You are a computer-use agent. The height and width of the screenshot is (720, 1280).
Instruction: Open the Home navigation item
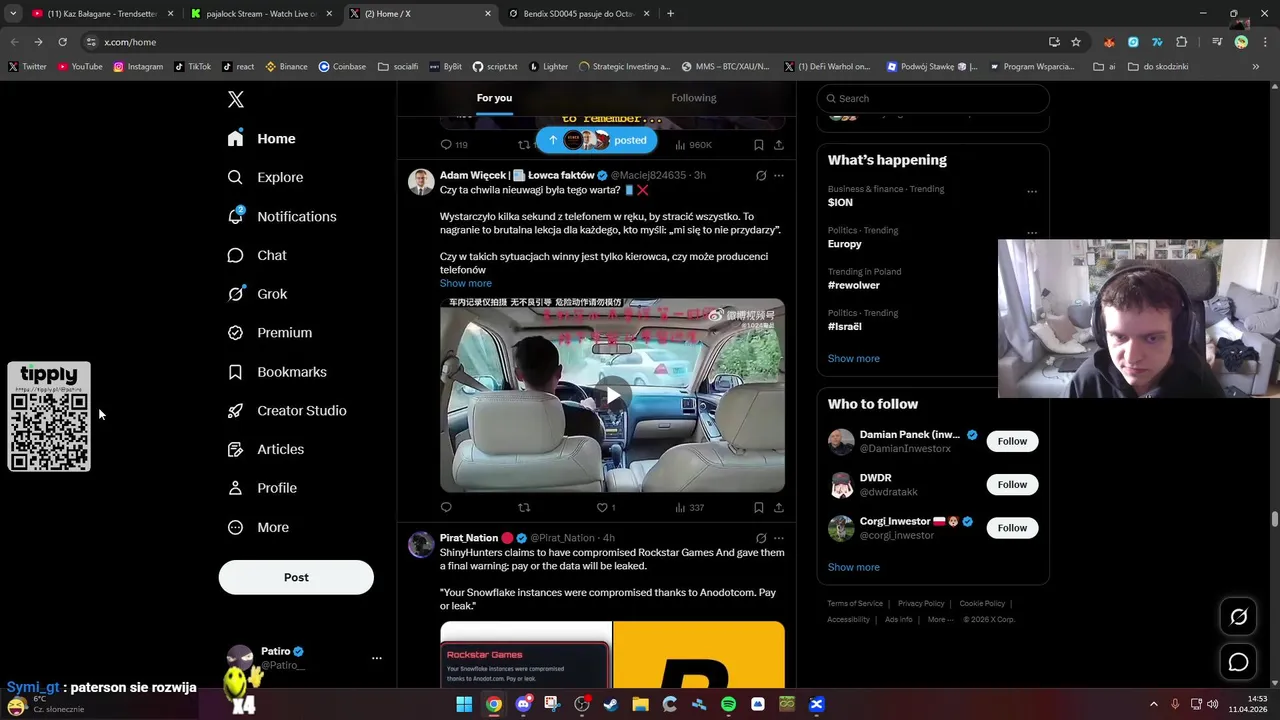pyautogui.click(x=262, y=139)
